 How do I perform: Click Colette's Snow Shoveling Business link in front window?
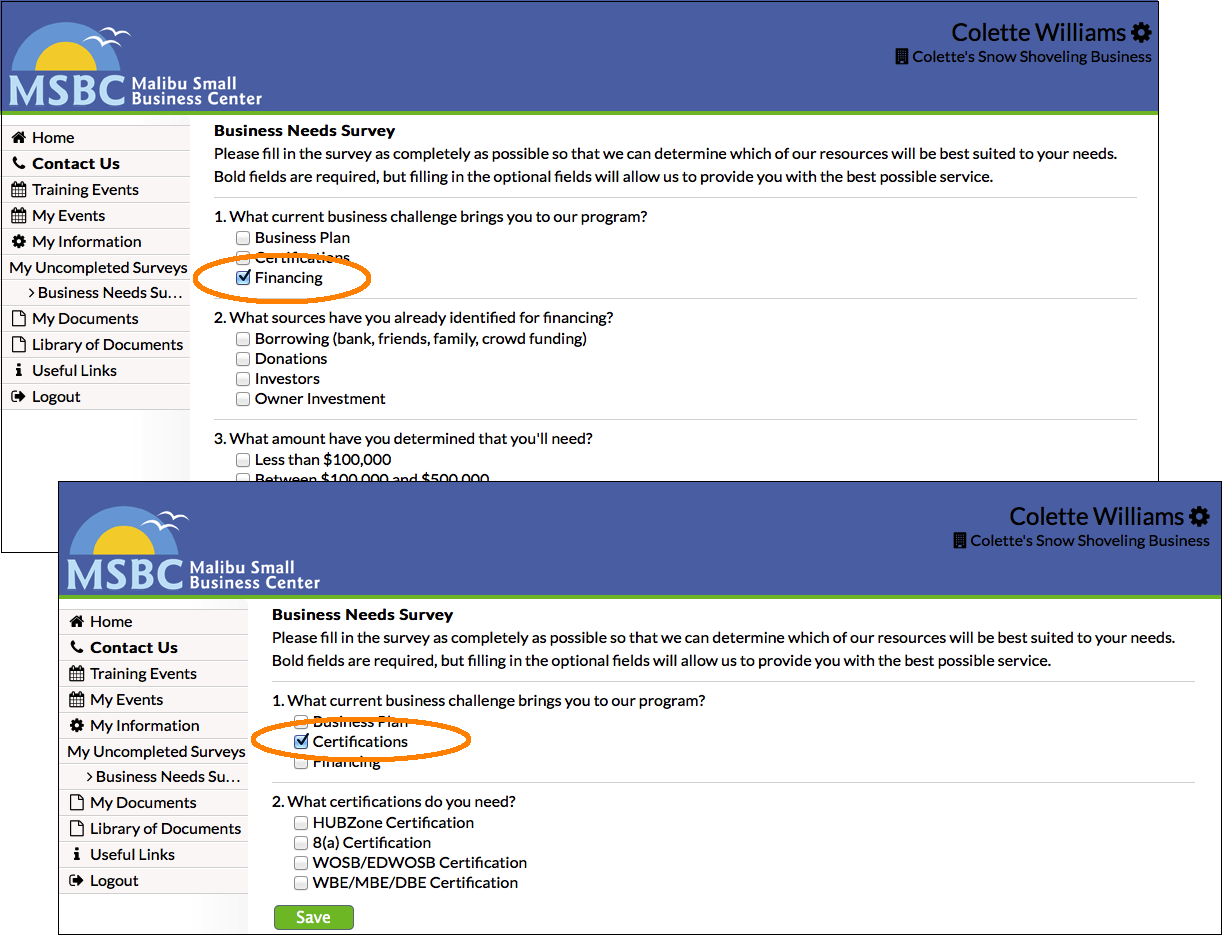pyautogui.click(x=1089, y=541)
